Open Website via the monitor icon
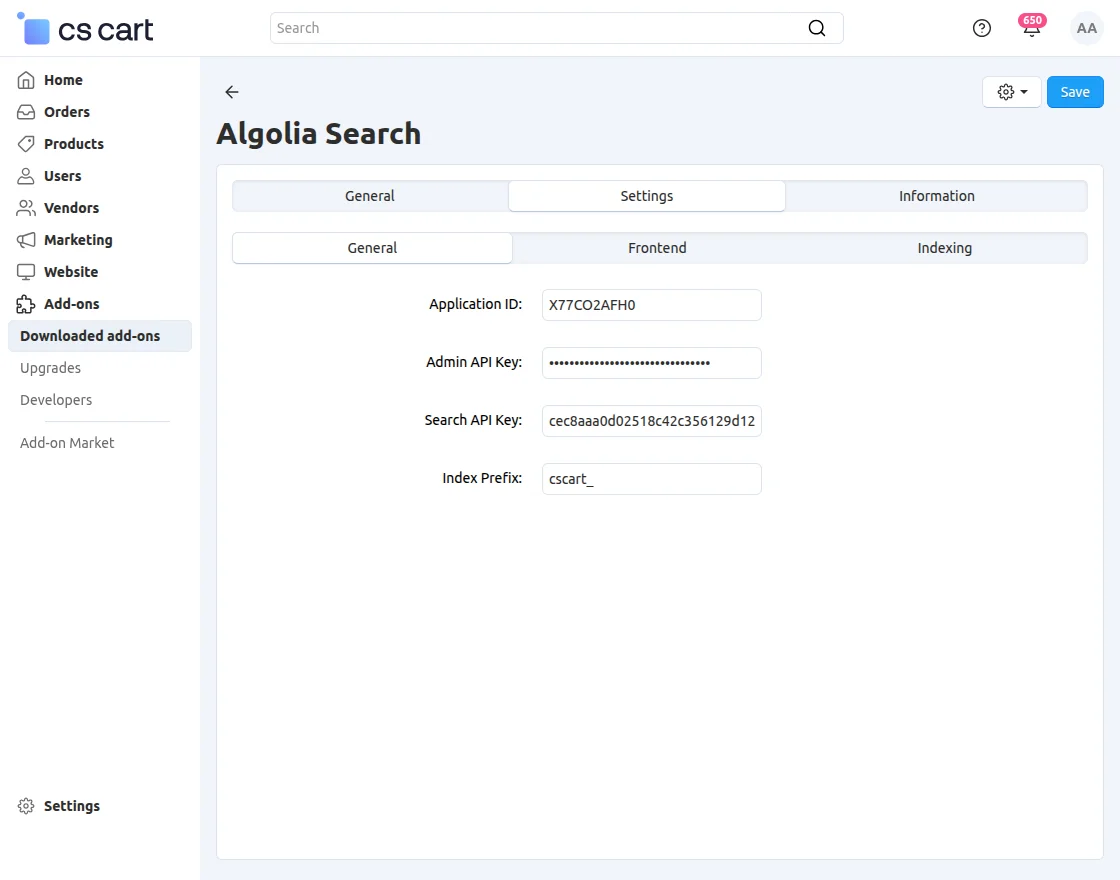The image size is (1120, 880). coord(25,271)
